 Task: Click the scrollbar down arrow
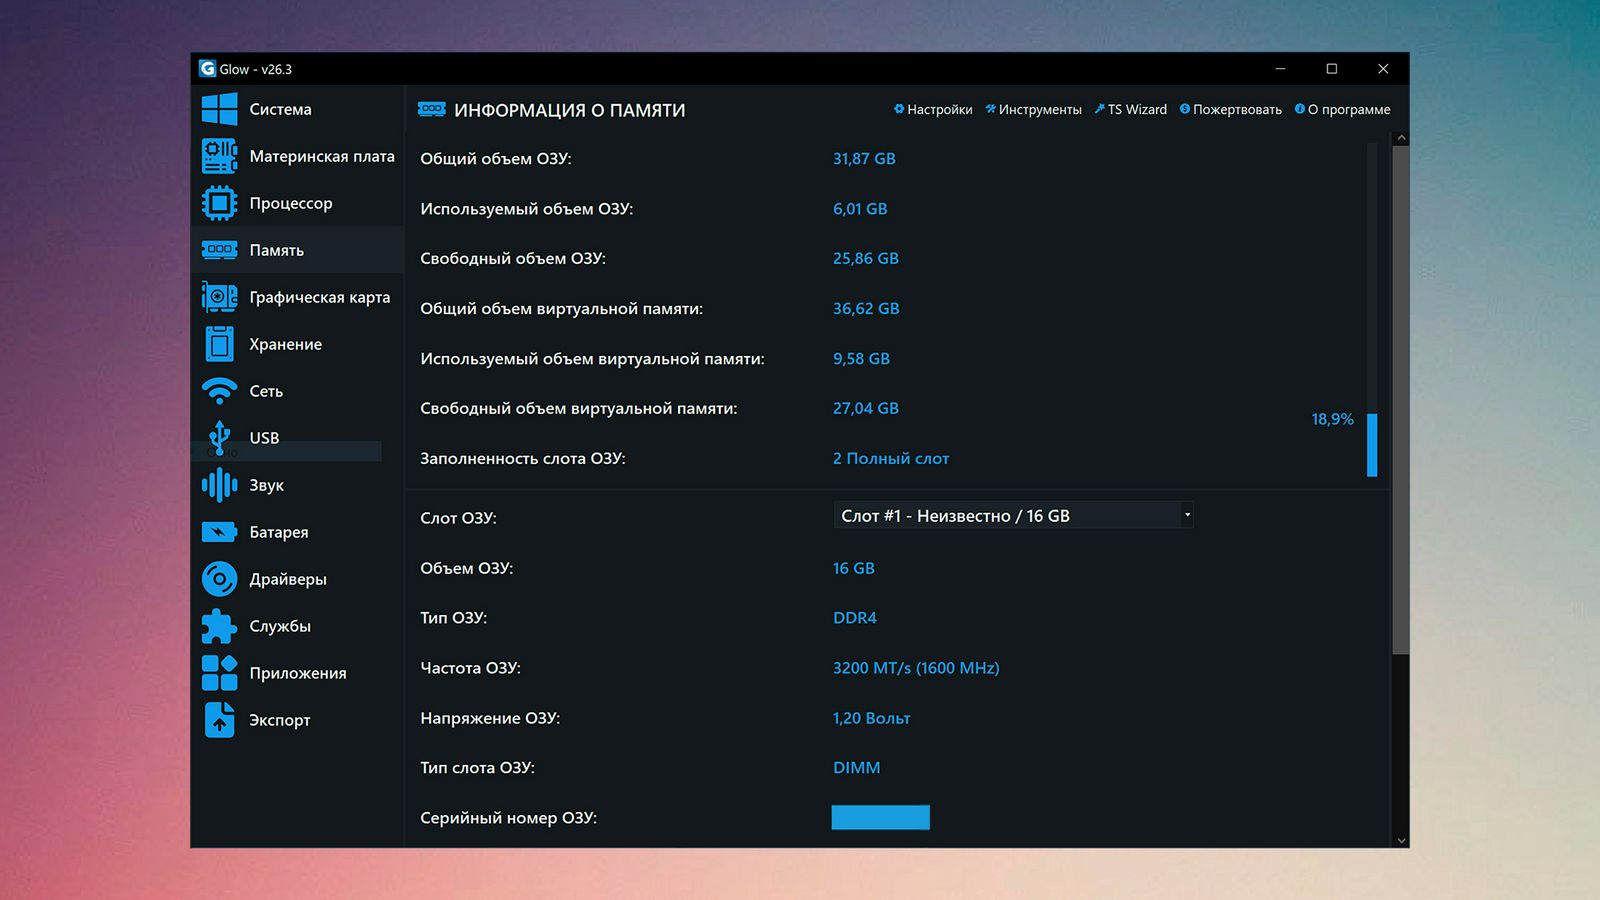point(1401,840)
